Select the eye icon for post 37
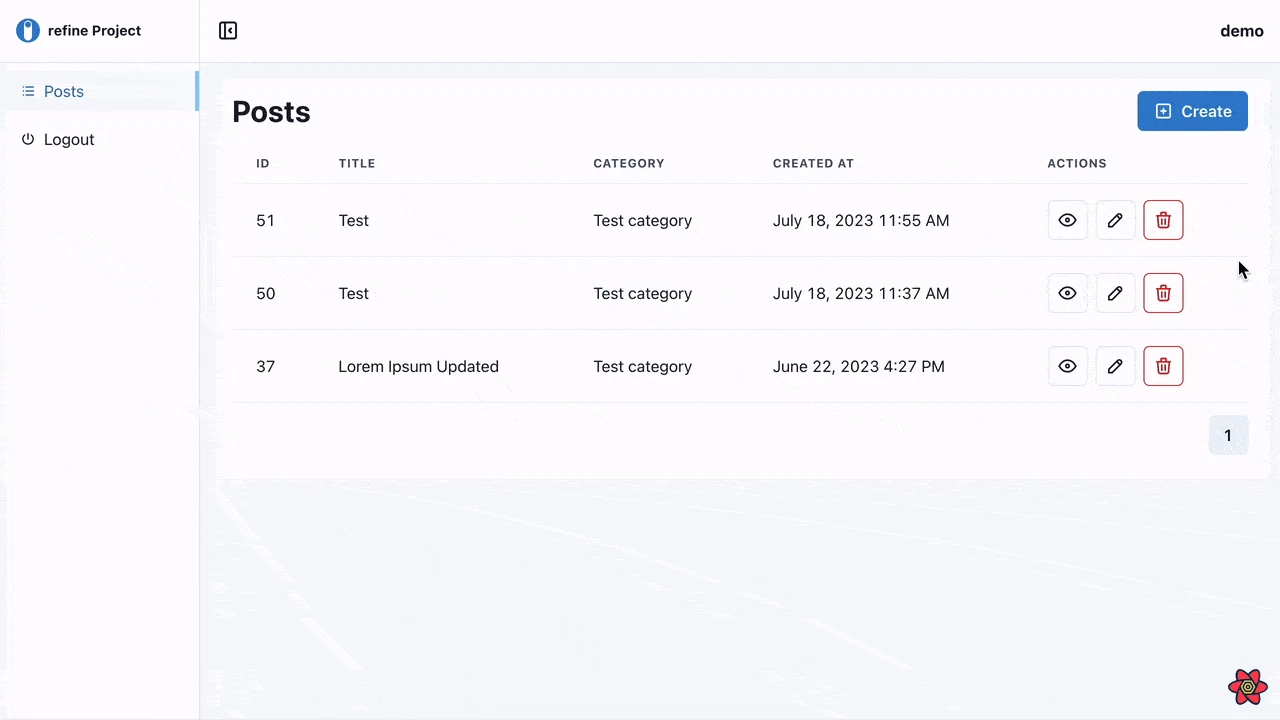1280x720 pixels. point(1067,366)
